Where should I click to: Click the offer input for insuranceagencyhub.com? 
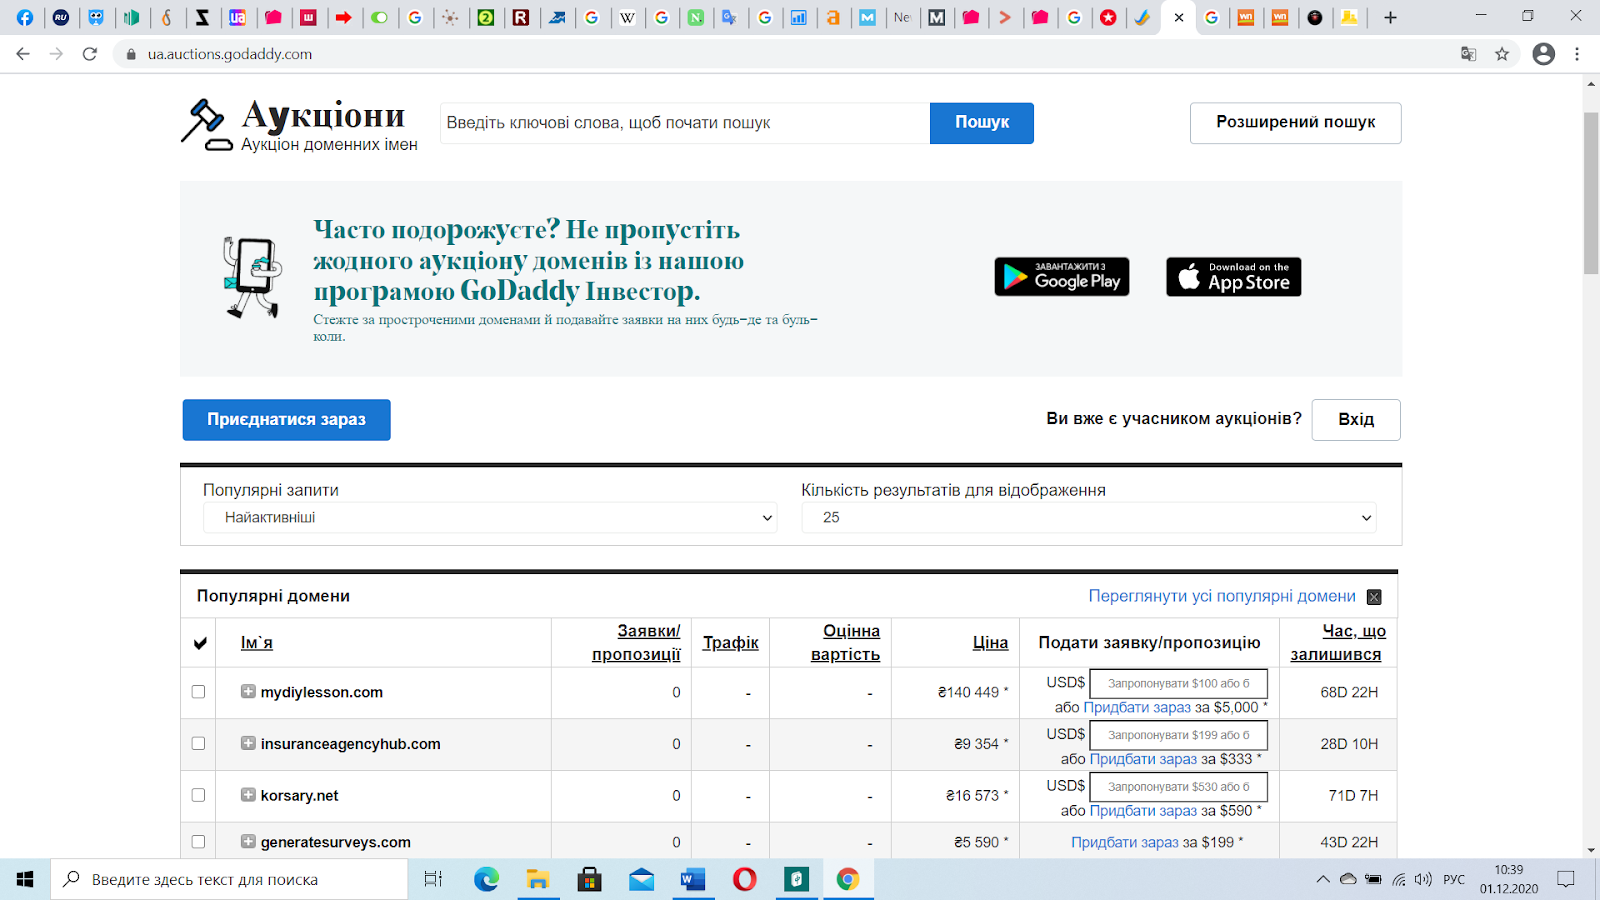pyautogui.click(x=1178, y=735)
